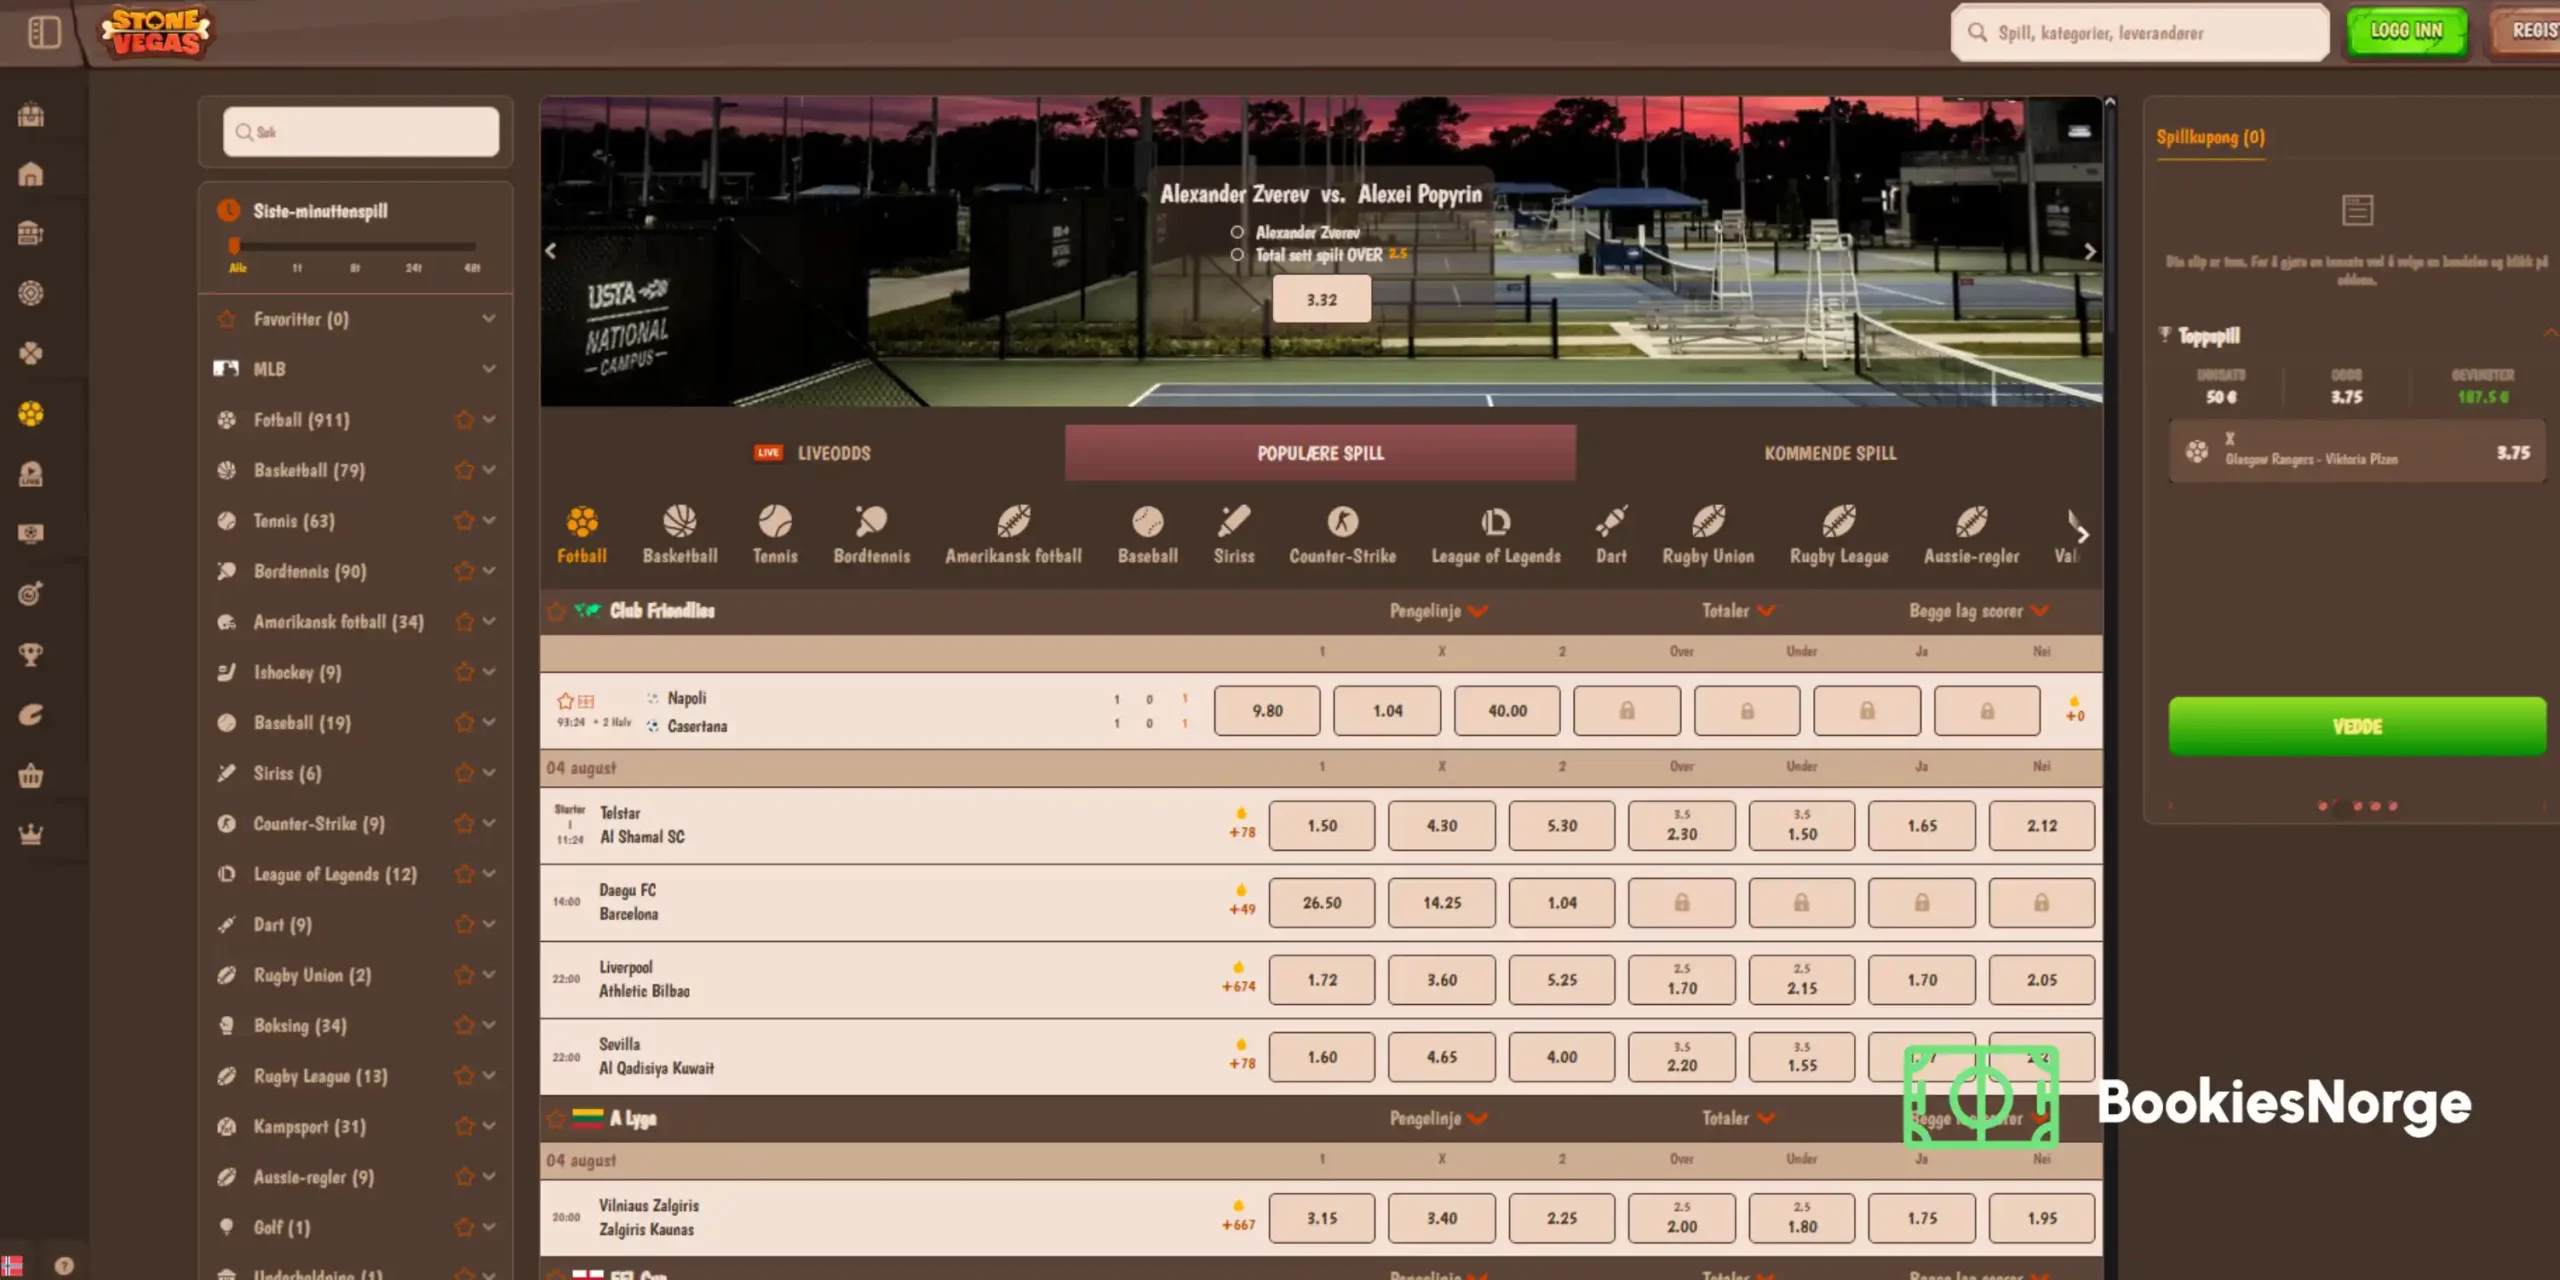Open the home icon in left sidebar
The image size is (2560, 1280).
click(x=31, y=175)
